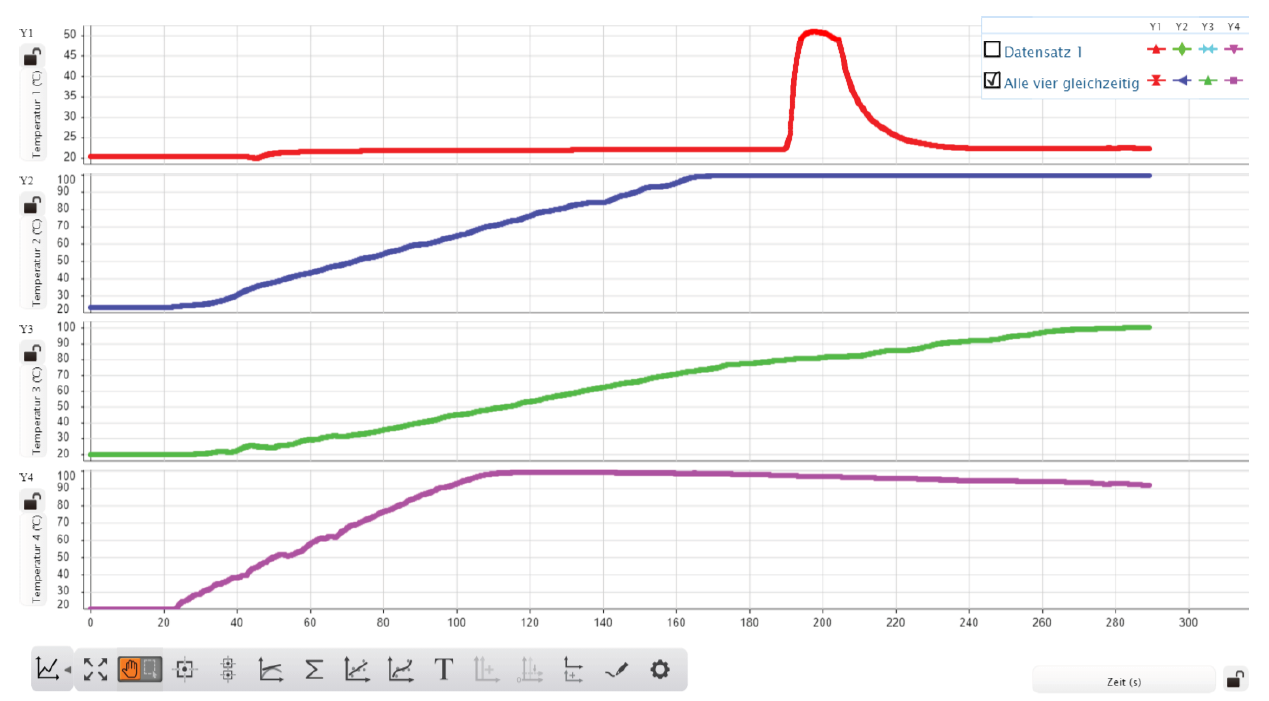Open graph properties gear icon
Viewport: 1269px width, 701px height.
click(659, 669)
